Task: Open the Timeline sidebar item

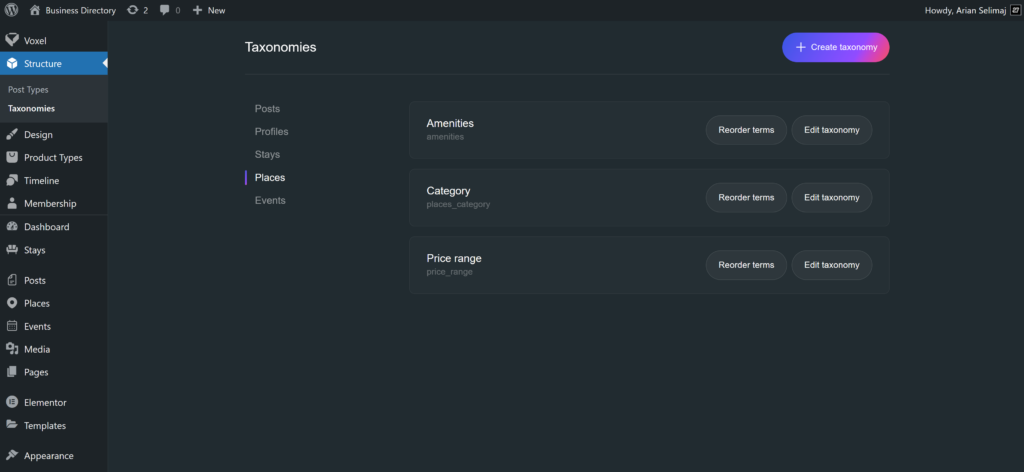Action: (x=41, y=181)
